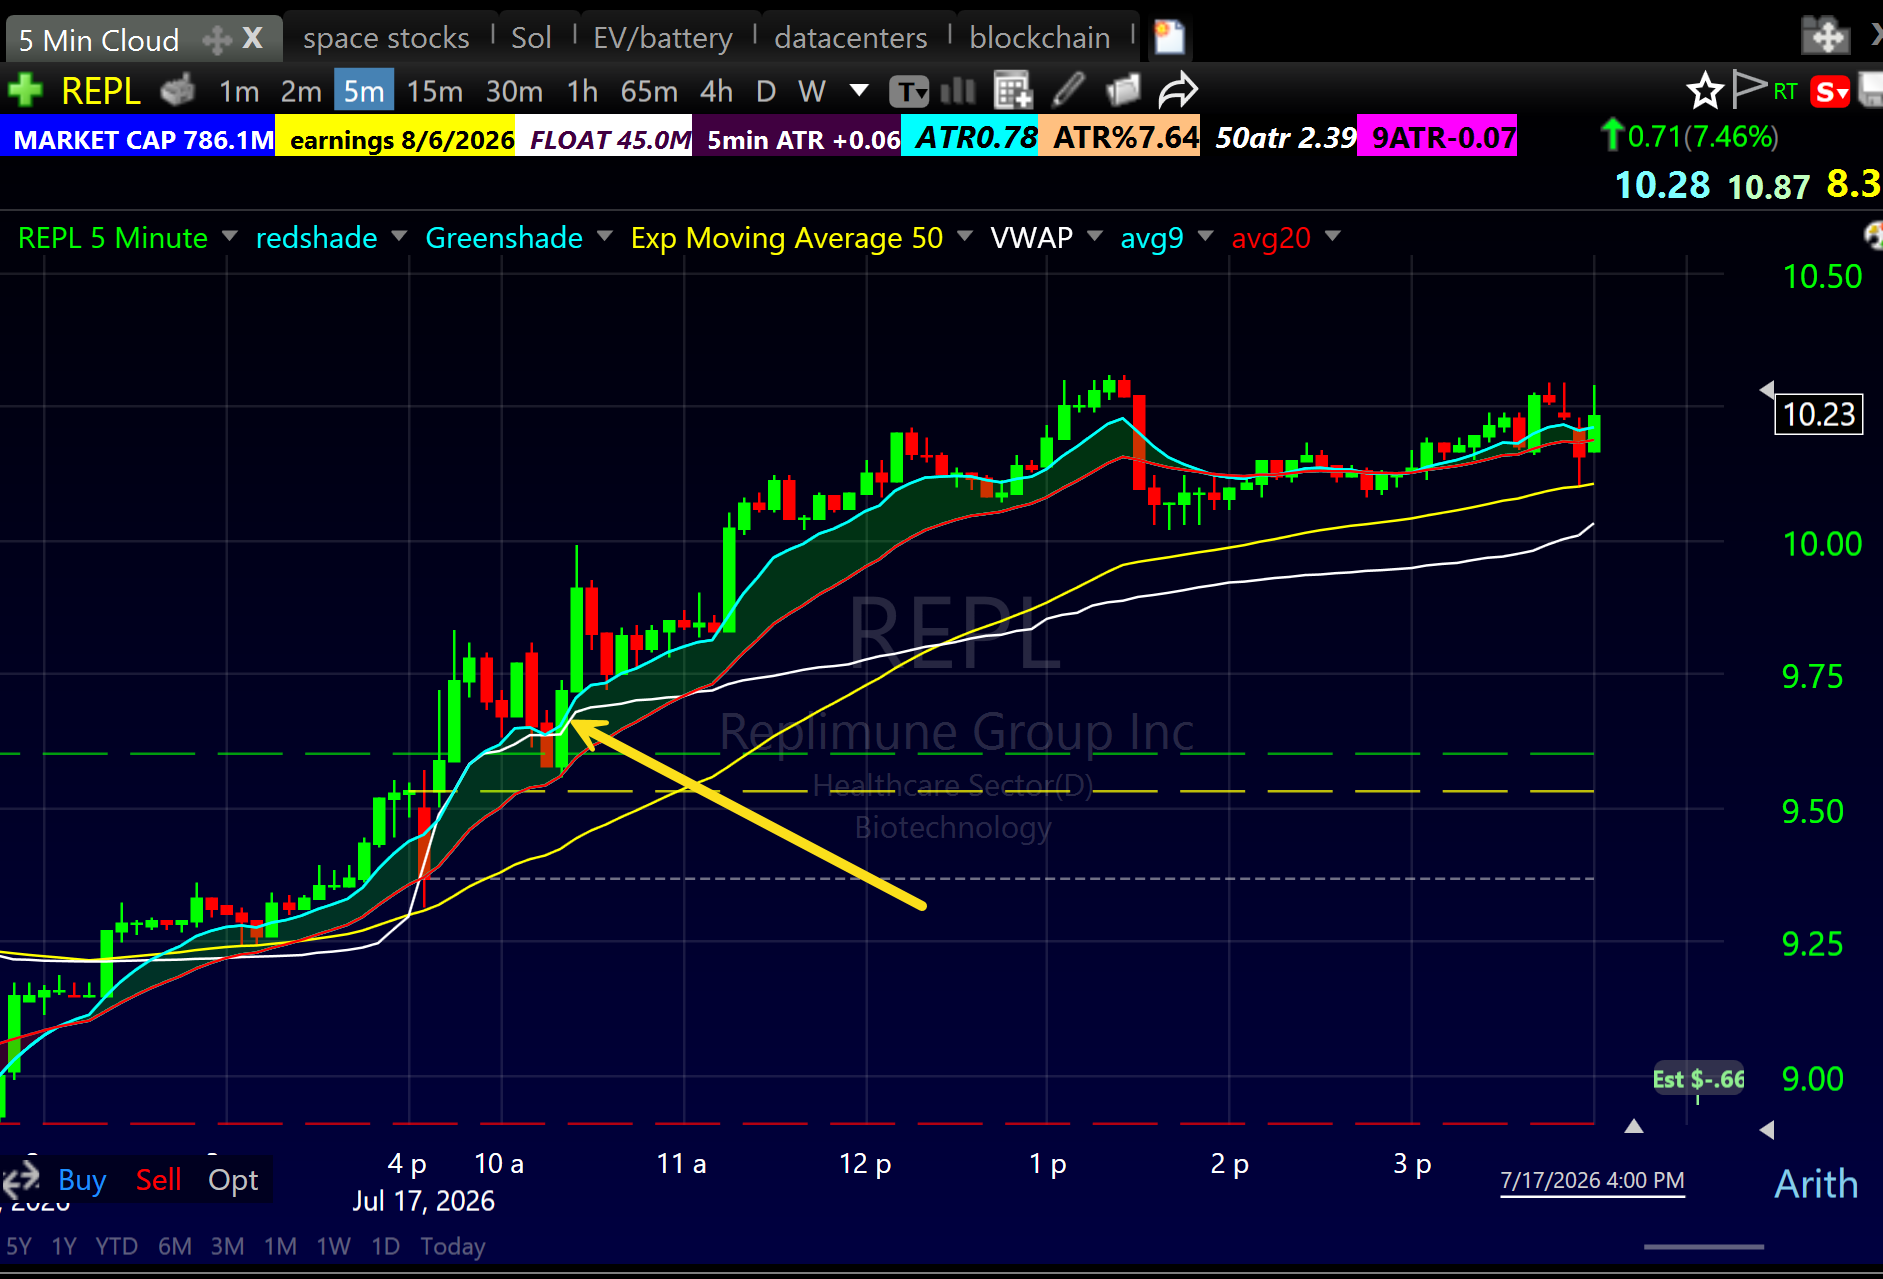Select the 1D time range
Viewport: 1883px width, 1279px height.
[385, 1246]
